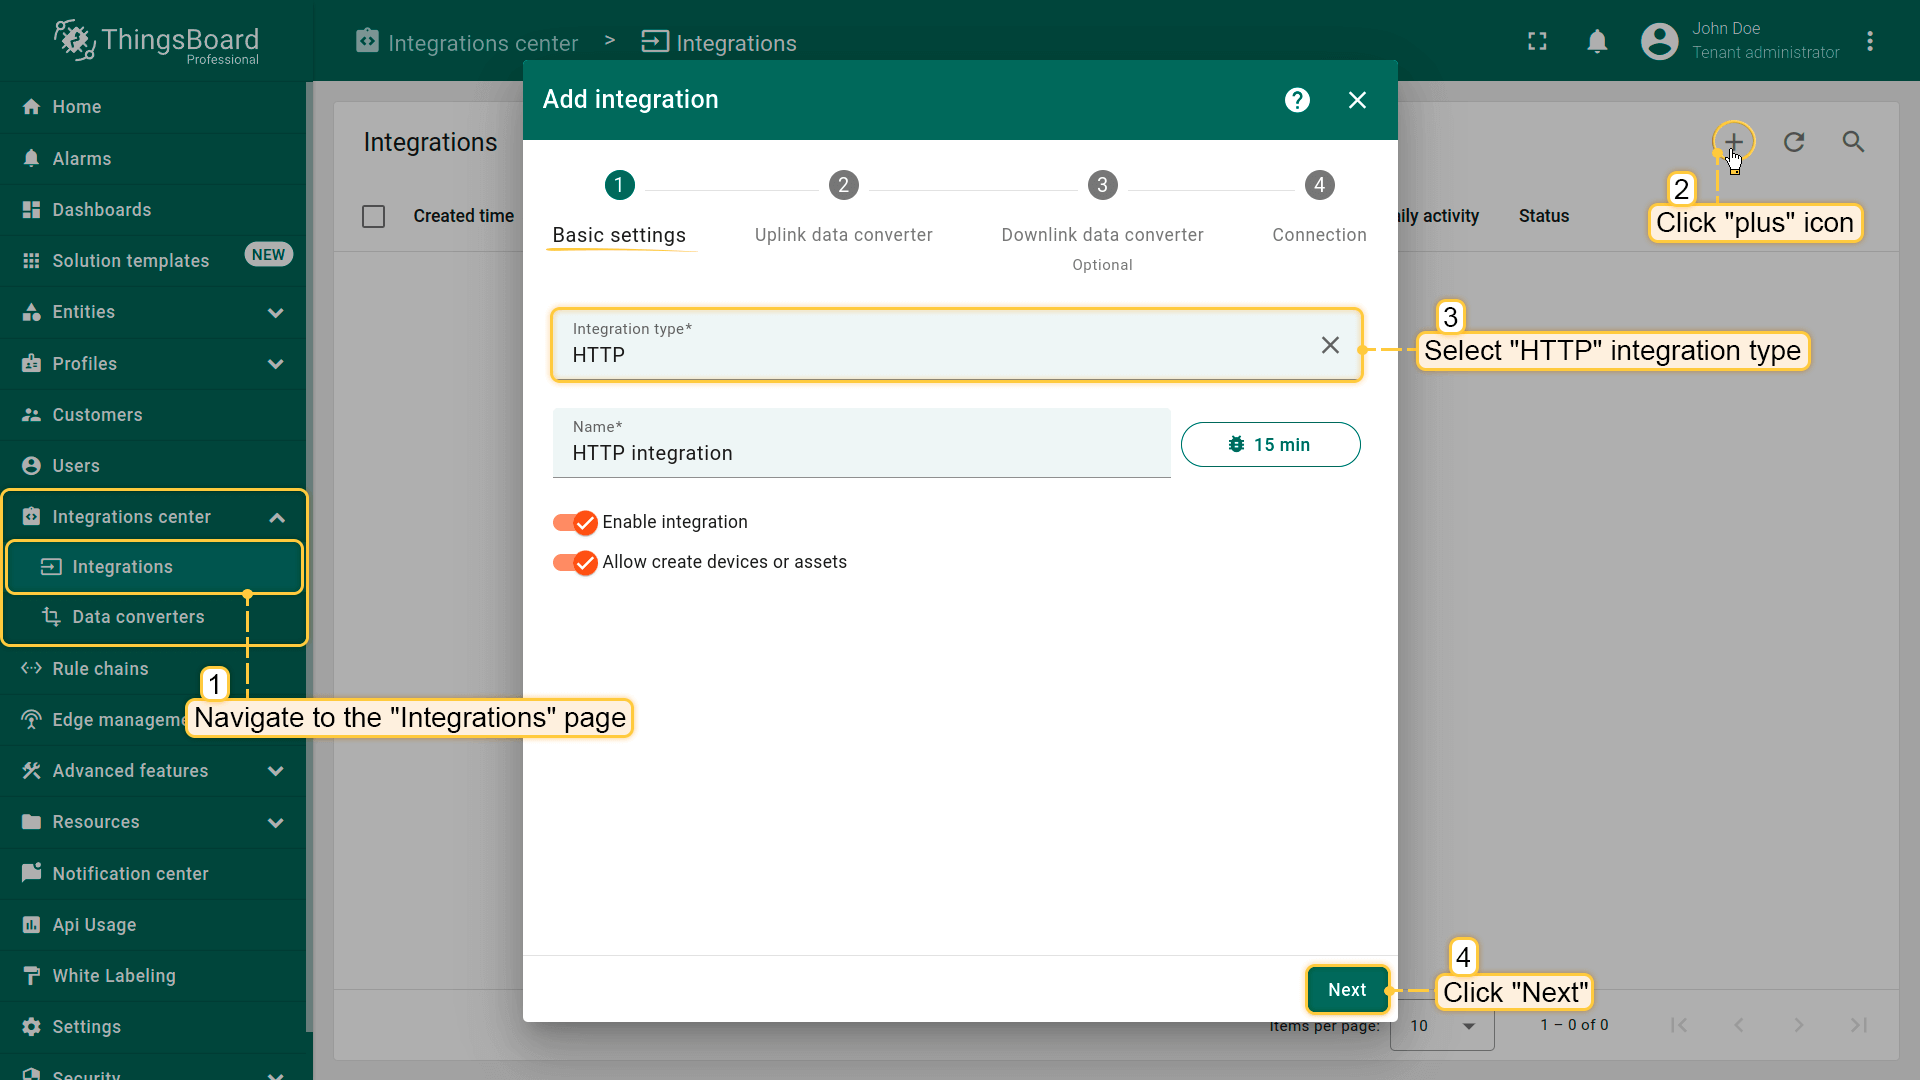Click the search icon in Integrations table
This screenshot has width=1920, height=1080.
(1853, 142)
